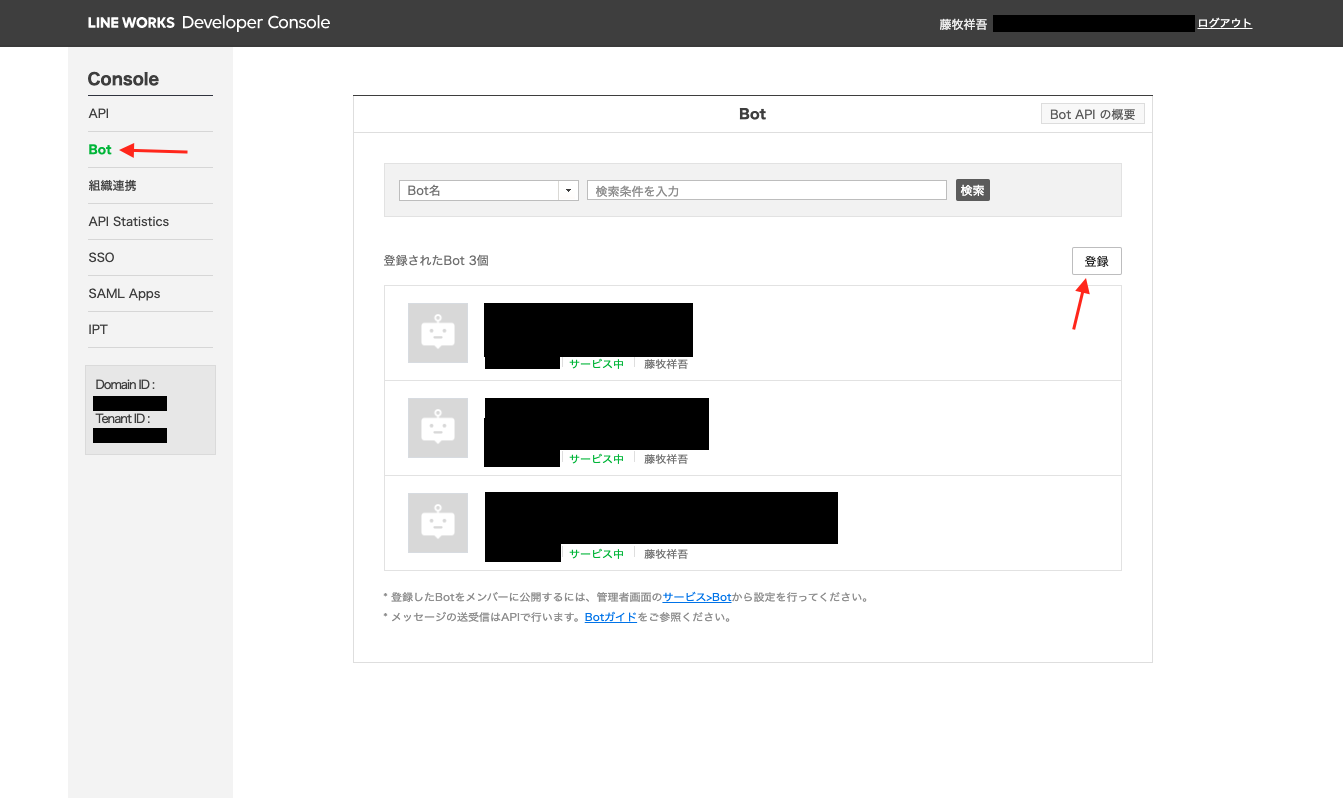Open the Bot名 search criteria dropdown
The width and height of the screenshot is (1343, 798).
pyautogui.click(x=489, y=190)
